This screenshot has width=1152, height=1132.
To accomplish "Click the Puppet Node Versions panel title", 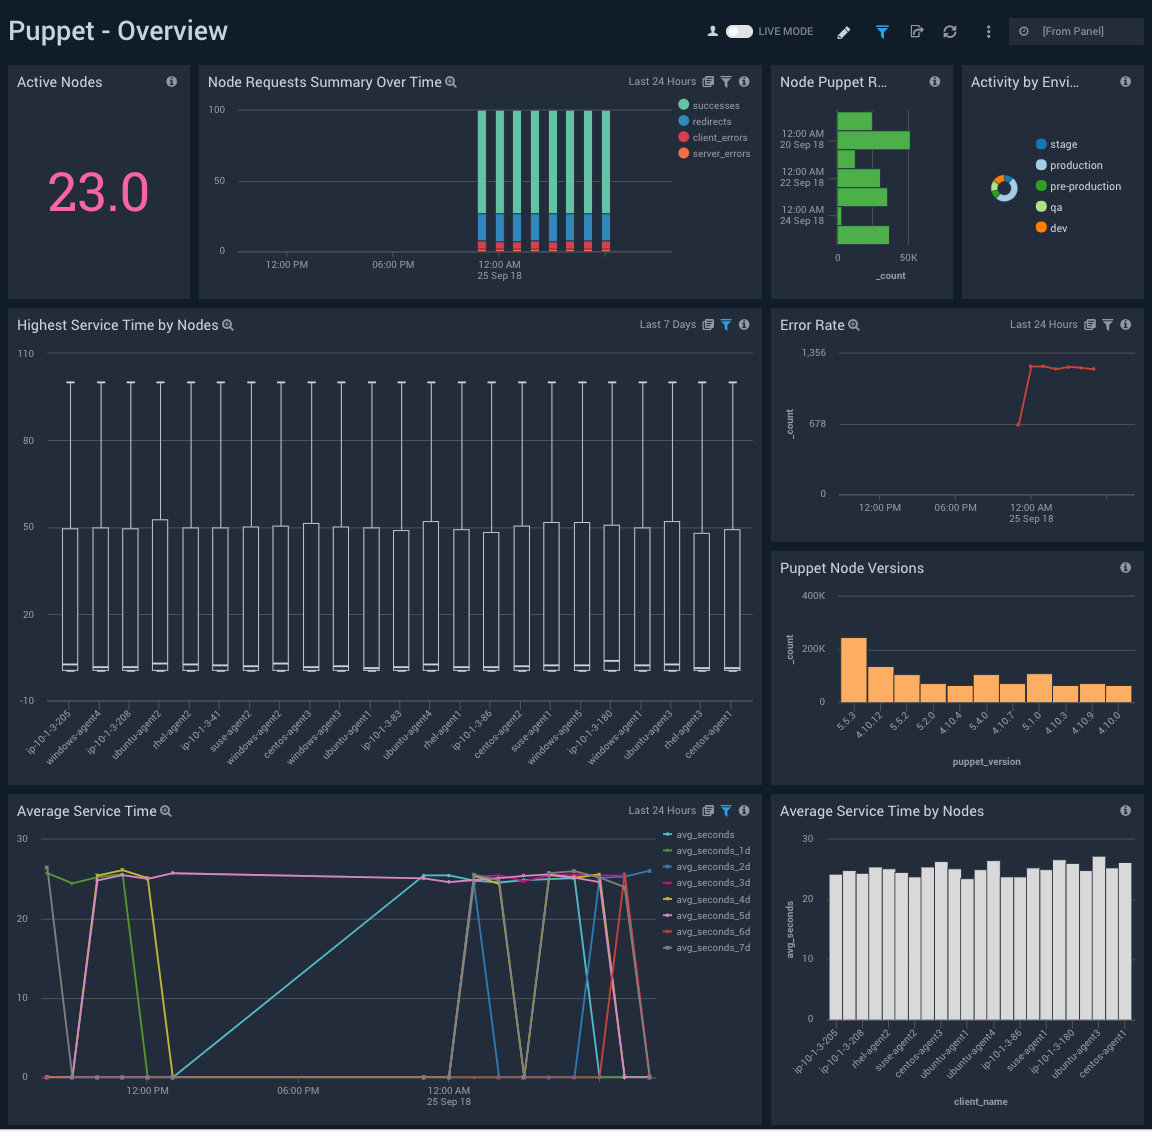I will (x=851, y=568).
